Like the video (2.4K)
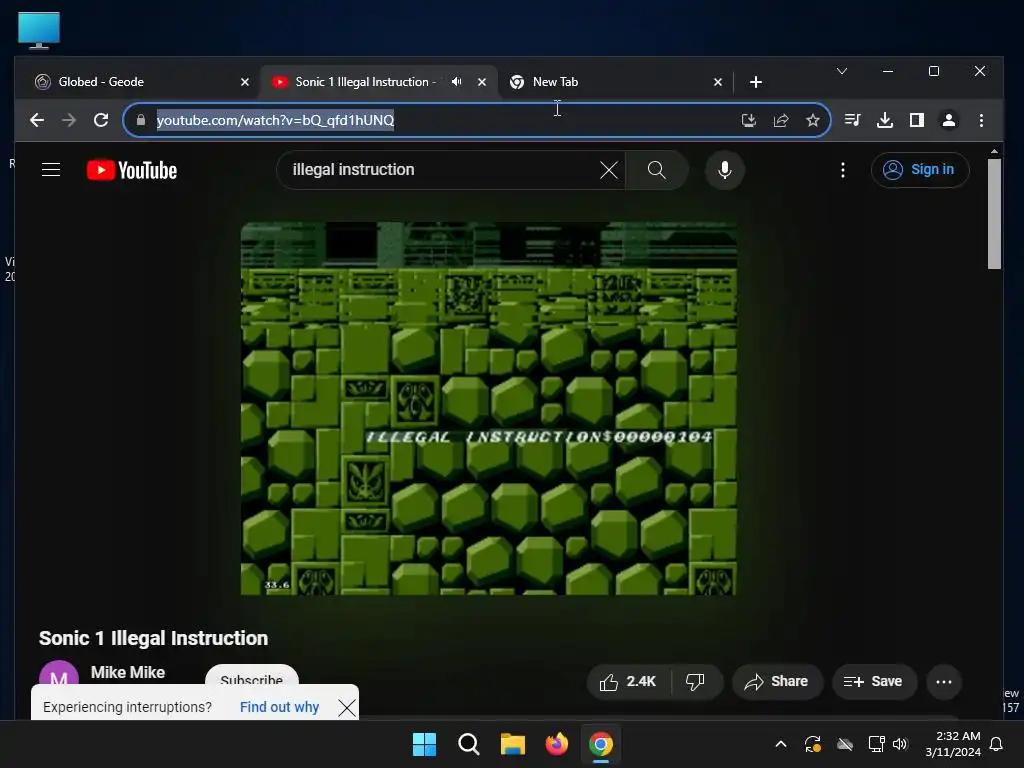Image resolution: width=1024 pixels, height=768 pixels. (x=628, y=682)
